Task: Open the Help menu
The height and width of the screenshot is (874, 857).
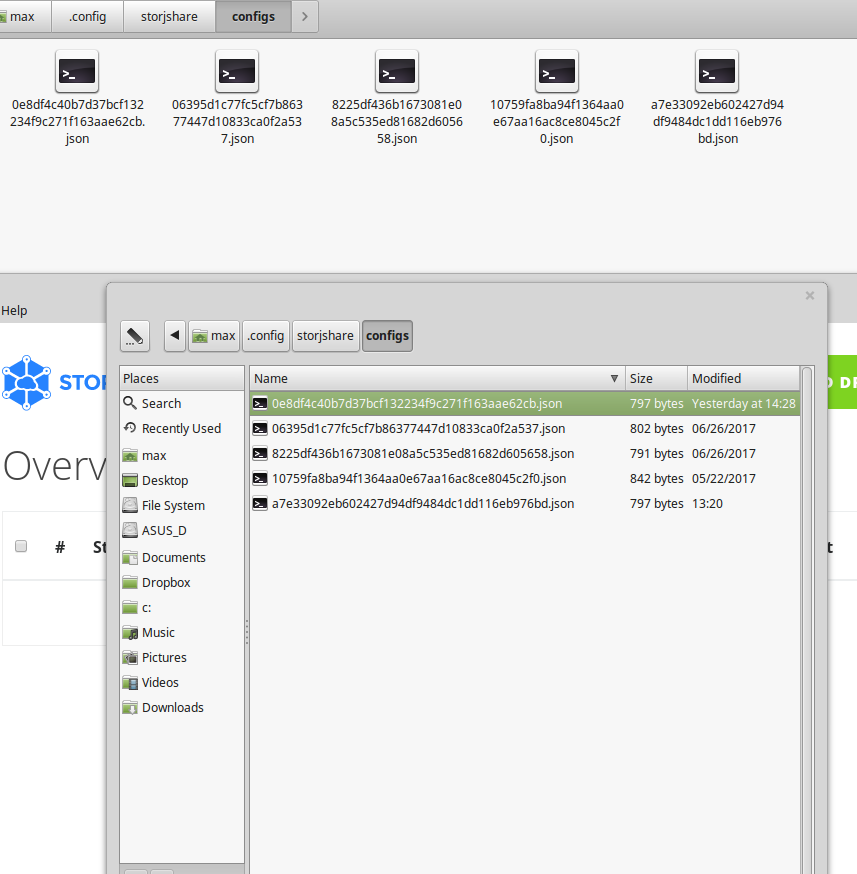Action: pos(14,310)
